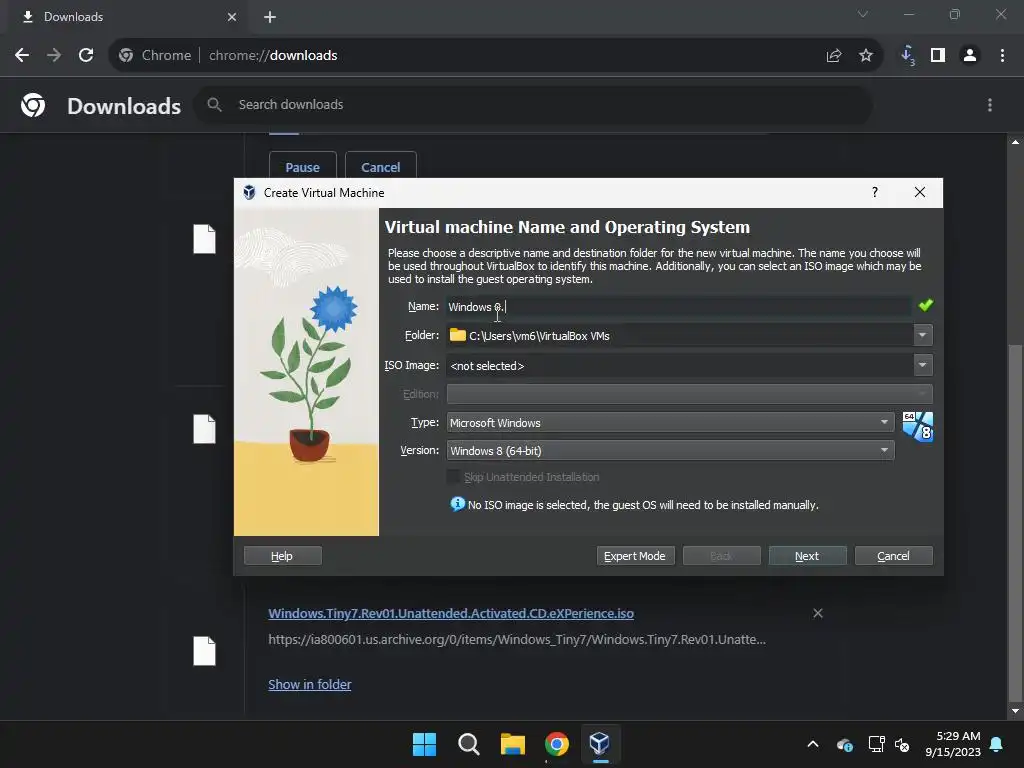Reload the Chrome downloads page
The height and width of the screenshot is (768, 1024).
pos(86,56)
